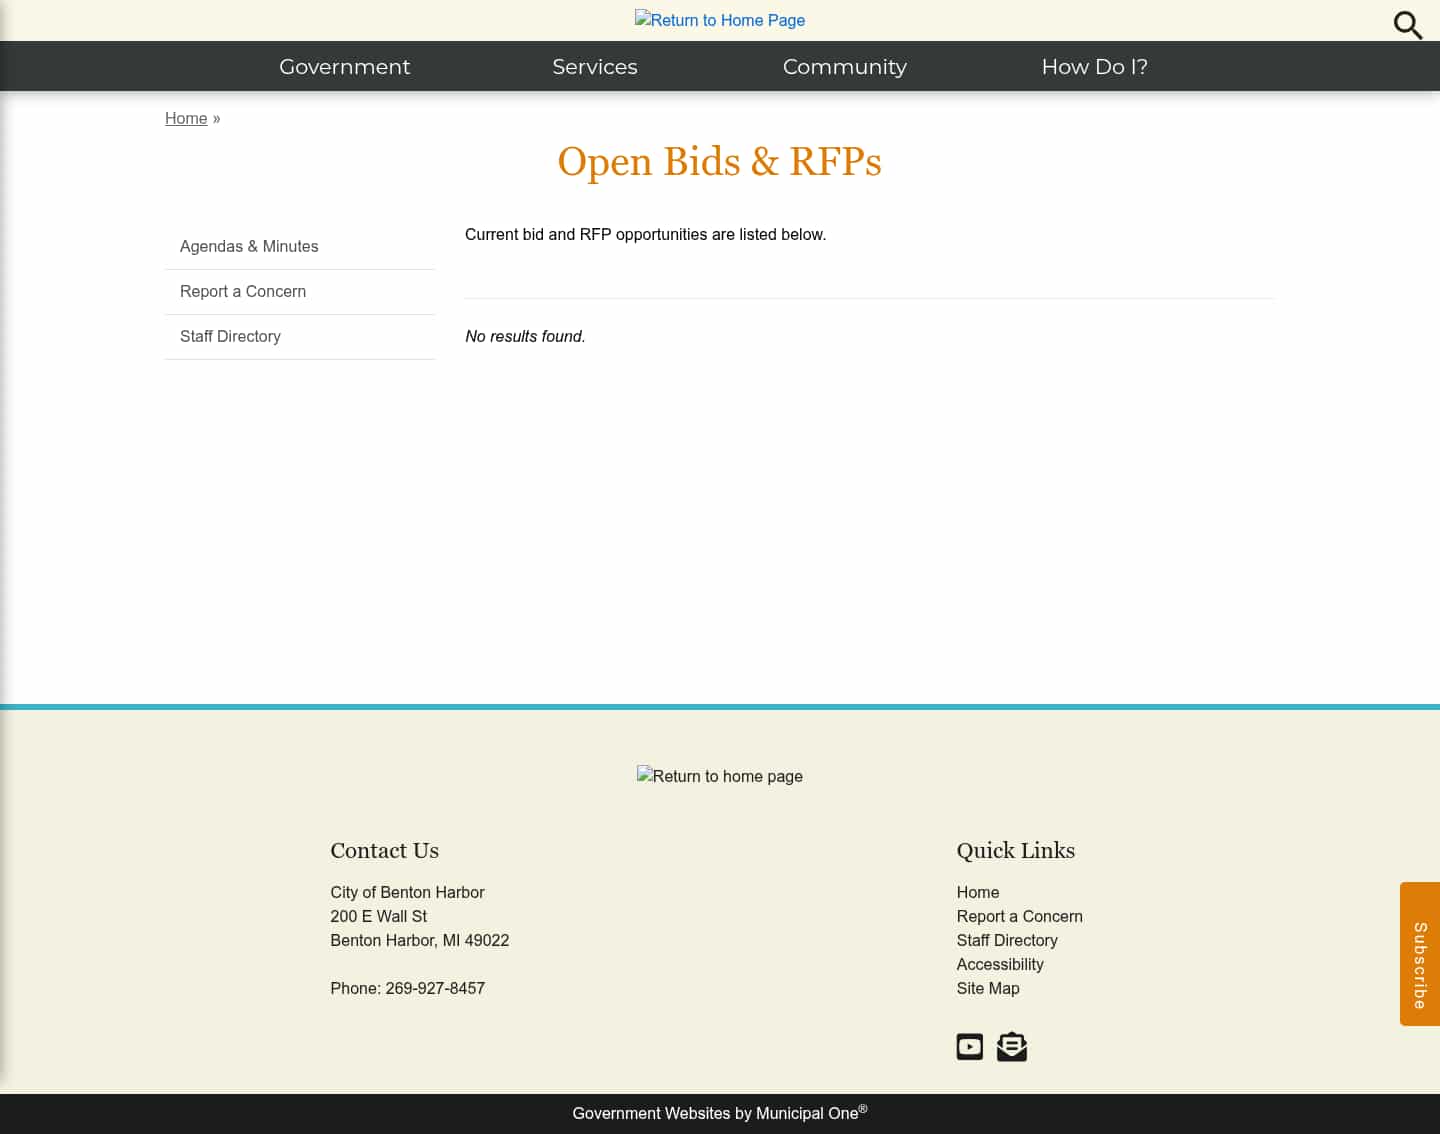Click Report a Concern in Quick Links
This screenshot has width=1440, height=1134.
click(x=1019, y=916)
